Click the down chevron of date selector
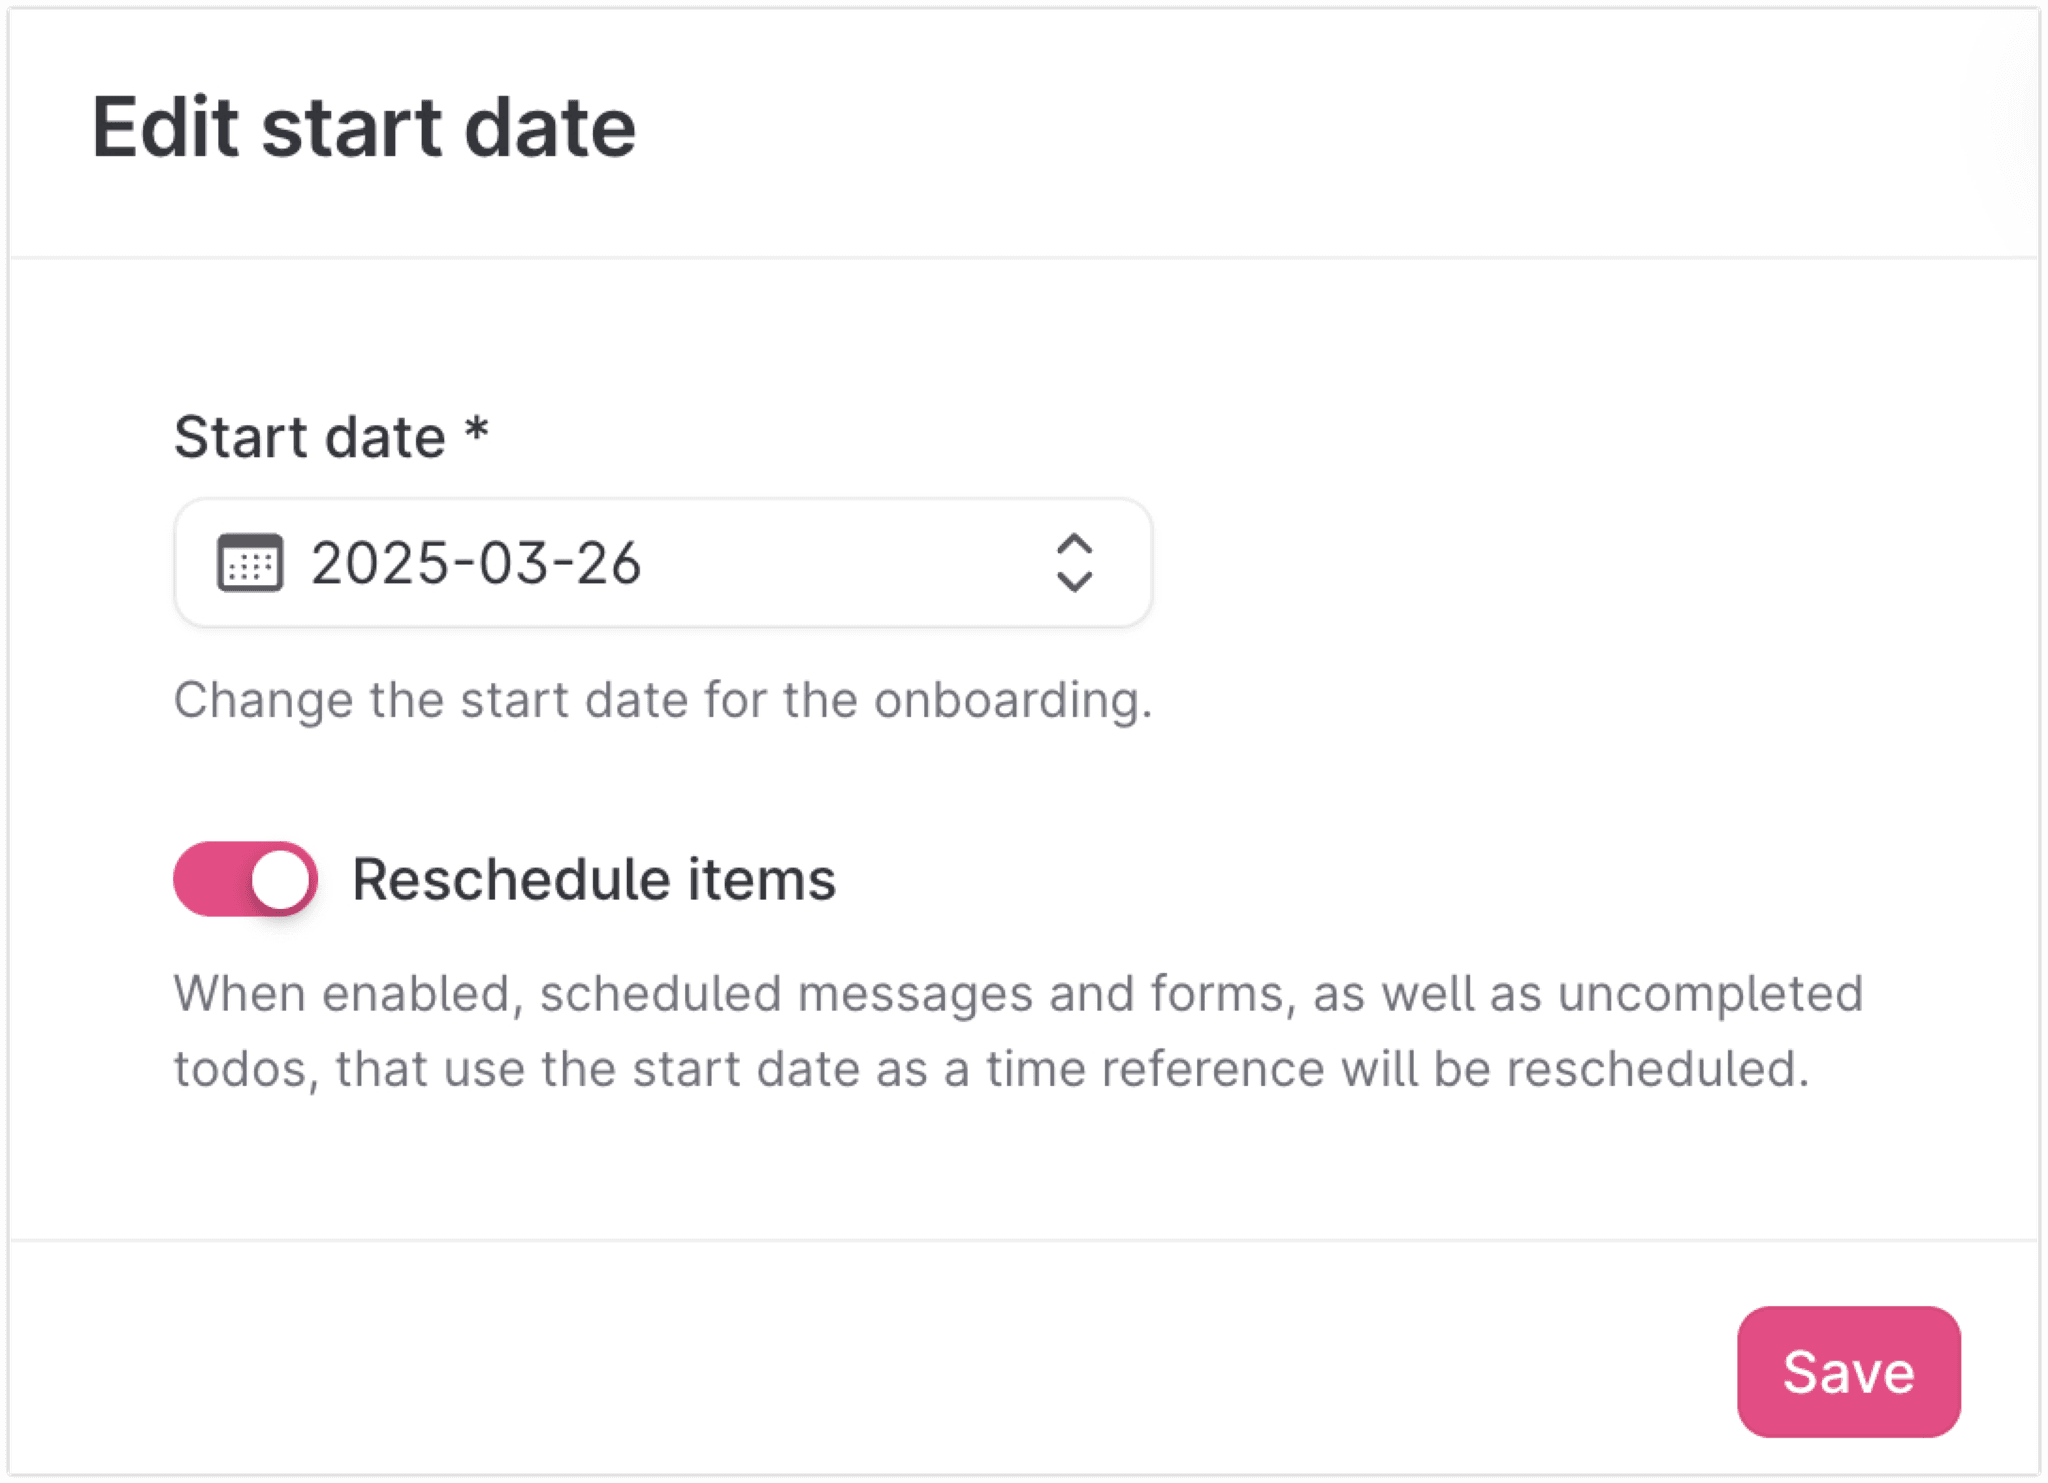Image resolution: width=2048 pixels, height=1483 pixels. 1074,582
